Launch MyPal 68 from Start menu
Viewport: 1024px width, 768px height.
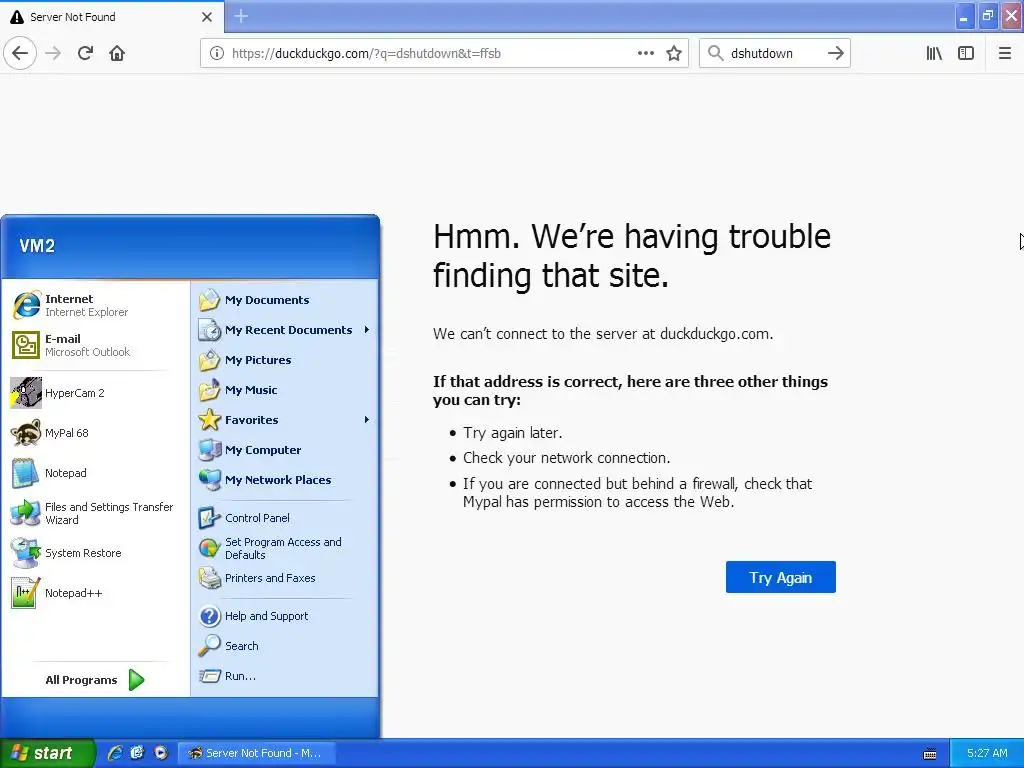95,433
